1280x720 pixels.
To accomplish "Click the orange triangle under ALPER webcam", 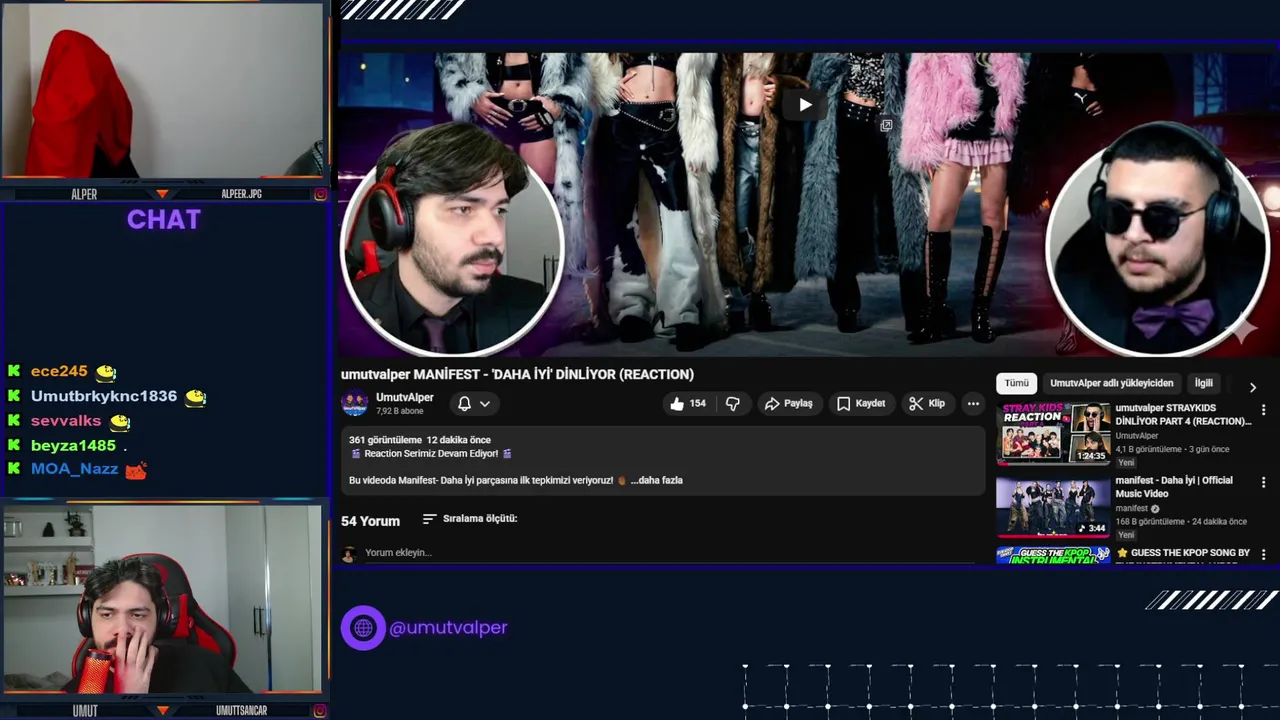I will tap(162, 194).
